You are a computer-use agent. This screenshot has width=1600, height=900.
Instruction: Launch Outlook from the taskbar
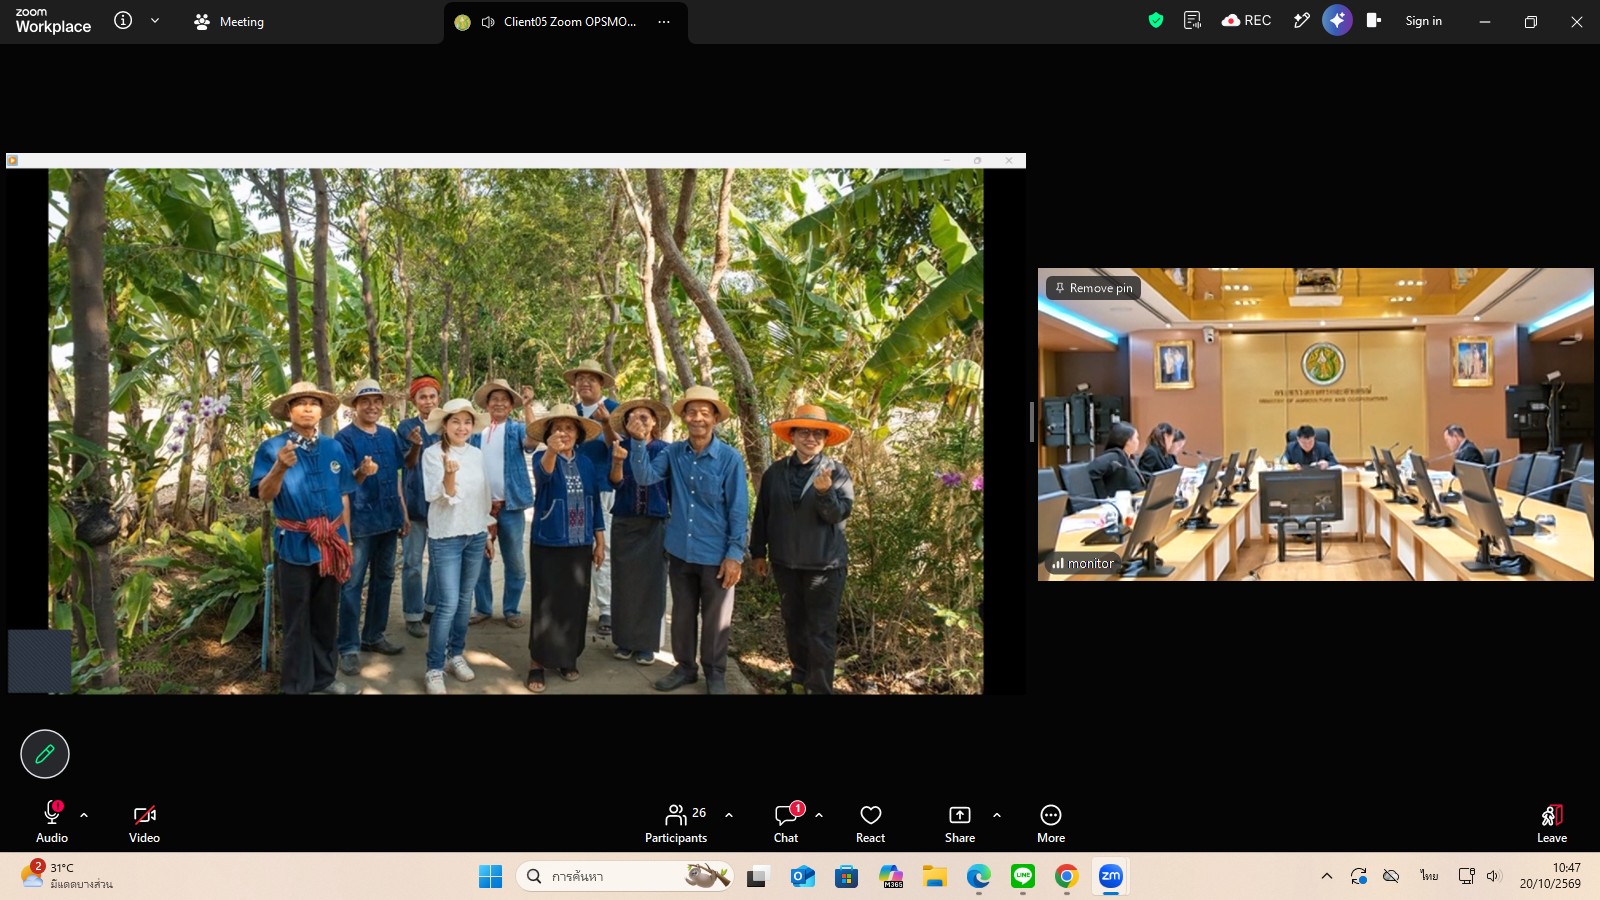click(x=803, y=877)
